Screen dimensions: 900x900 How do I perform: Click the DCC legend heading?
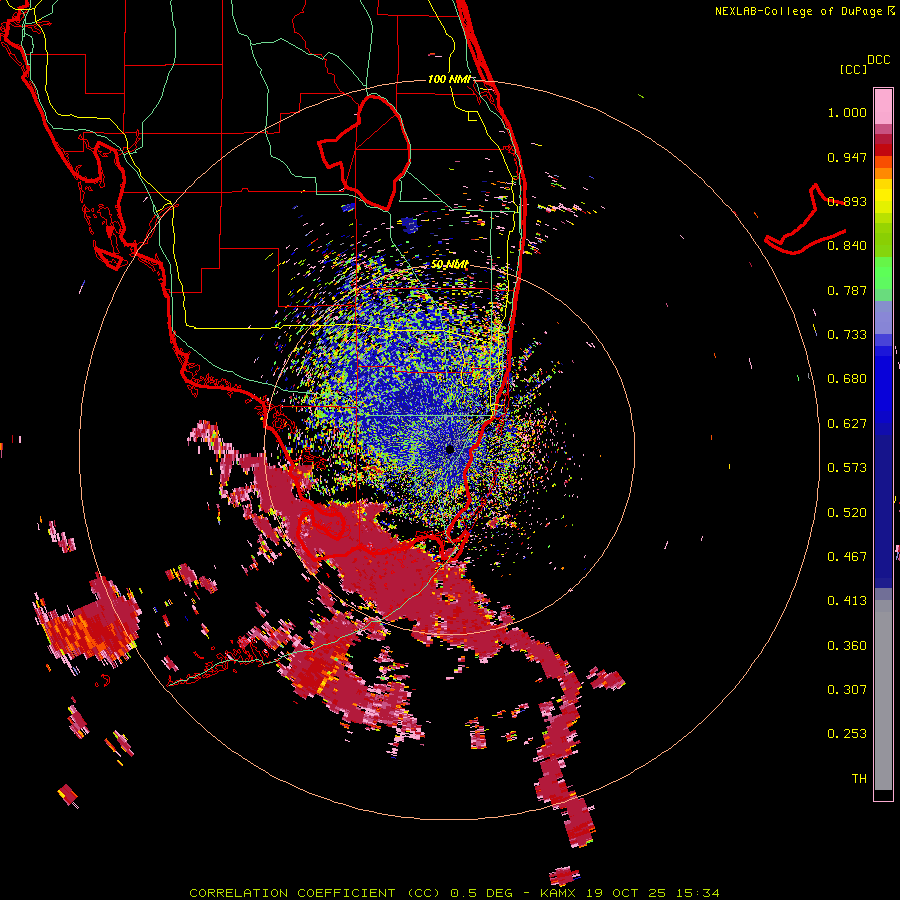[x=878, y=60]
